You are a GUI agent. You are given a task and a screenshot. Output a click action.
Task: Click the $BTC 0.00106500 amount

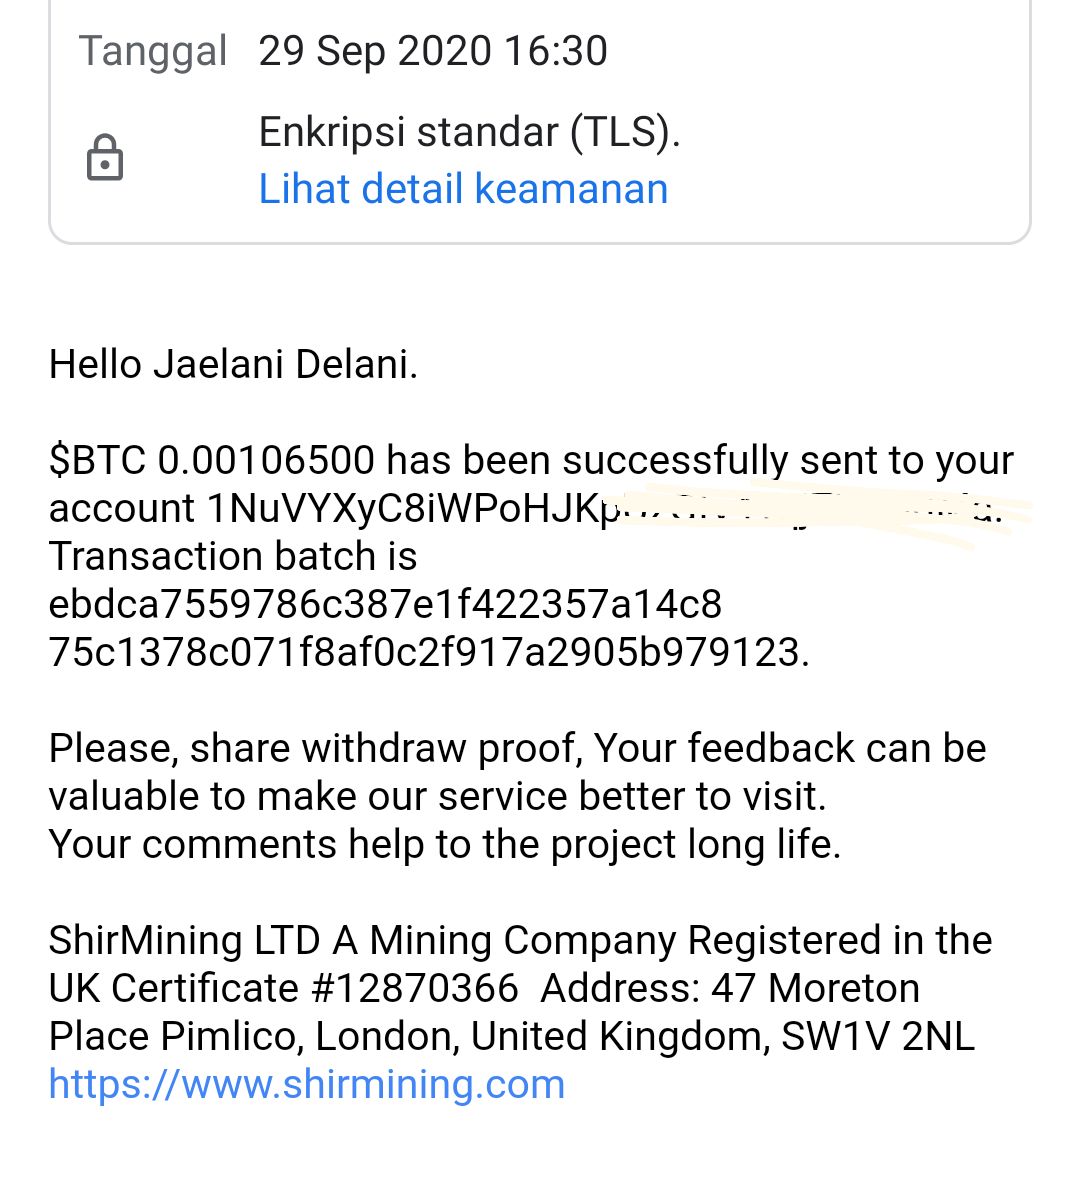pyautogui.click(x=212, y=460)
